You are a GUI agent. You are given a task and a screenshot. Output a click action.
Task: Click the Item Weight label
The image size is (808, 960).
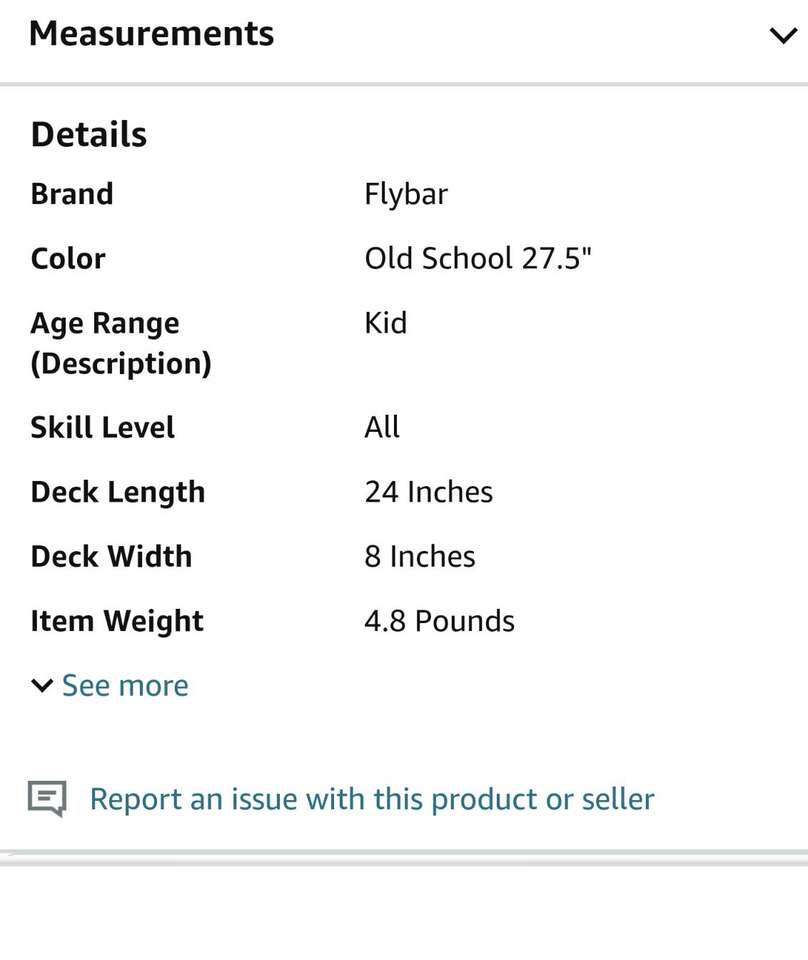point(117,621)
